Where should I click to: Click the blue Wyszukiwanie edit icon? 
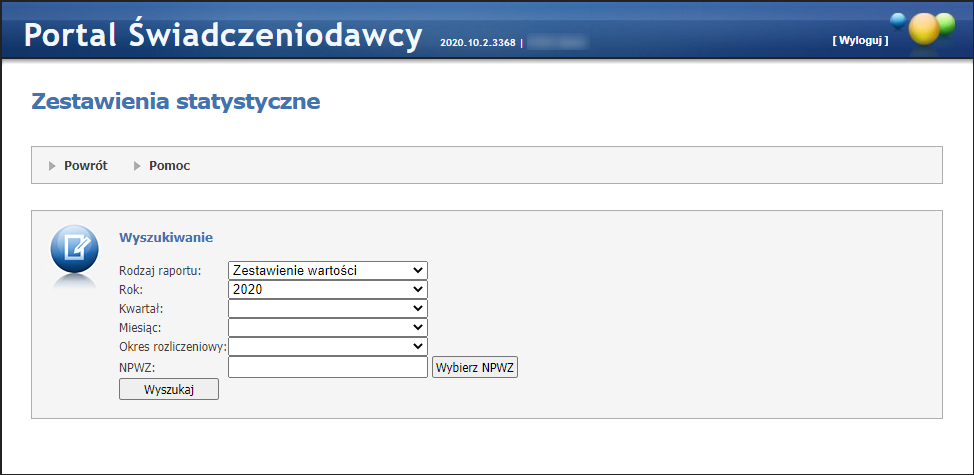click(x=75, y=248)
